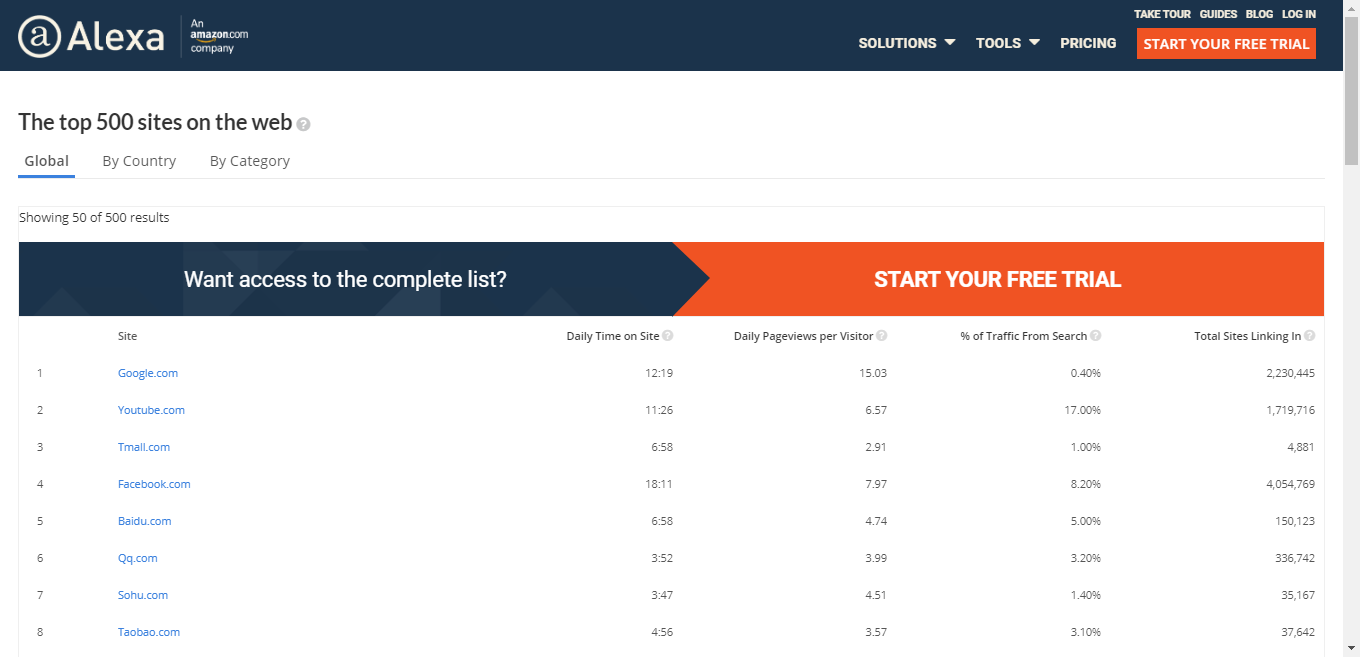Open Taobao.com site link
Viewport: 1360px width, 657px height.
tap(149, 632)
